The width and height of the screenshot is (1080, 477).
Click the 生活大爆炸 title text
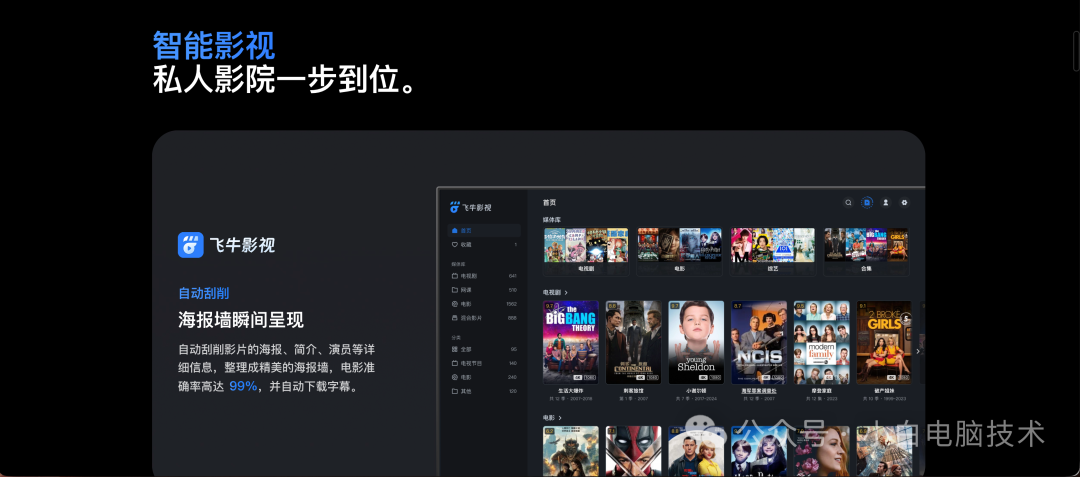click(570, 391)
